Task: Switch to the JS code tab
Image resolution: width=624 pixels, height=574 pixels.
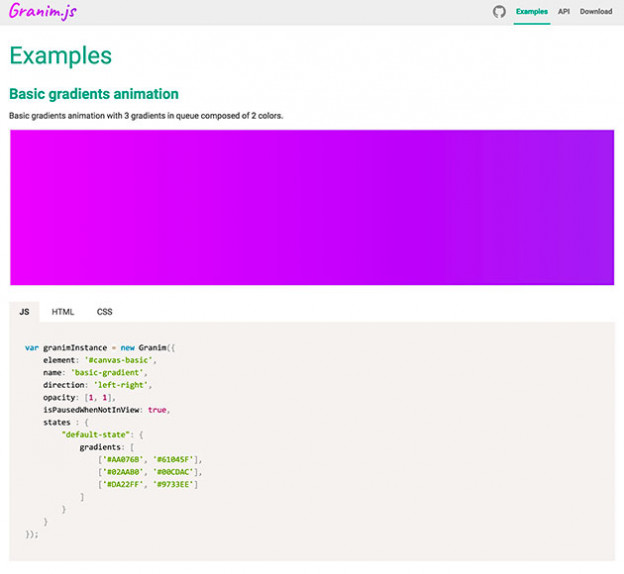Action: [24, 312]
